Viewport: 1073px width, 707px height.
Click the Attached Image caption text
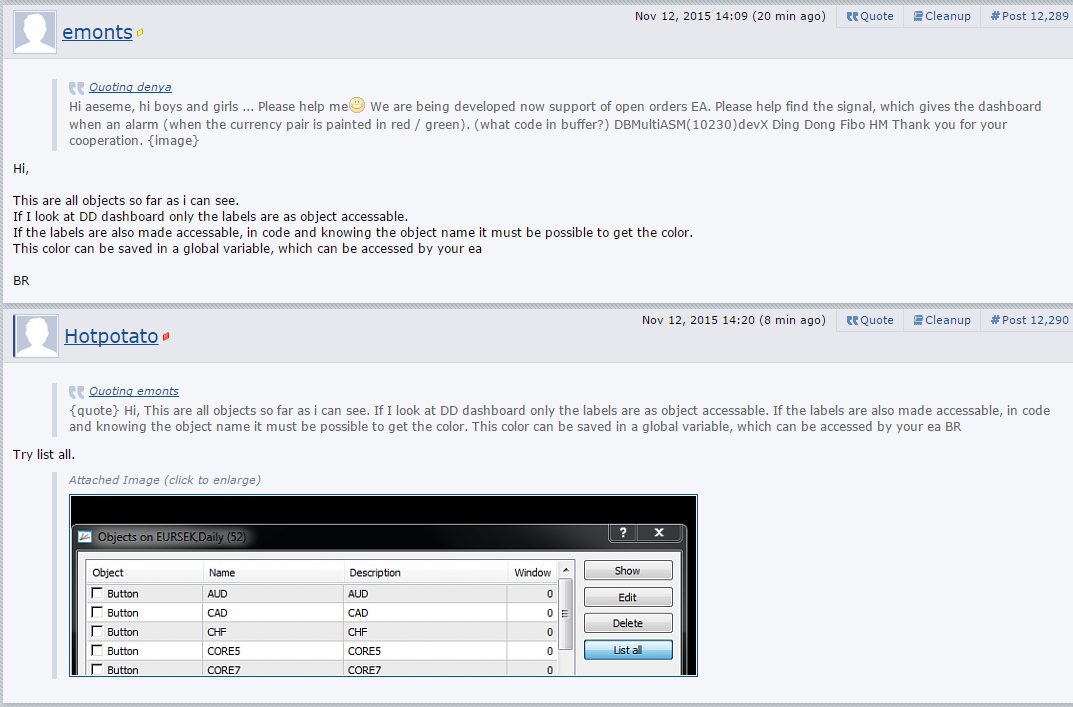[x=165, y=480]
